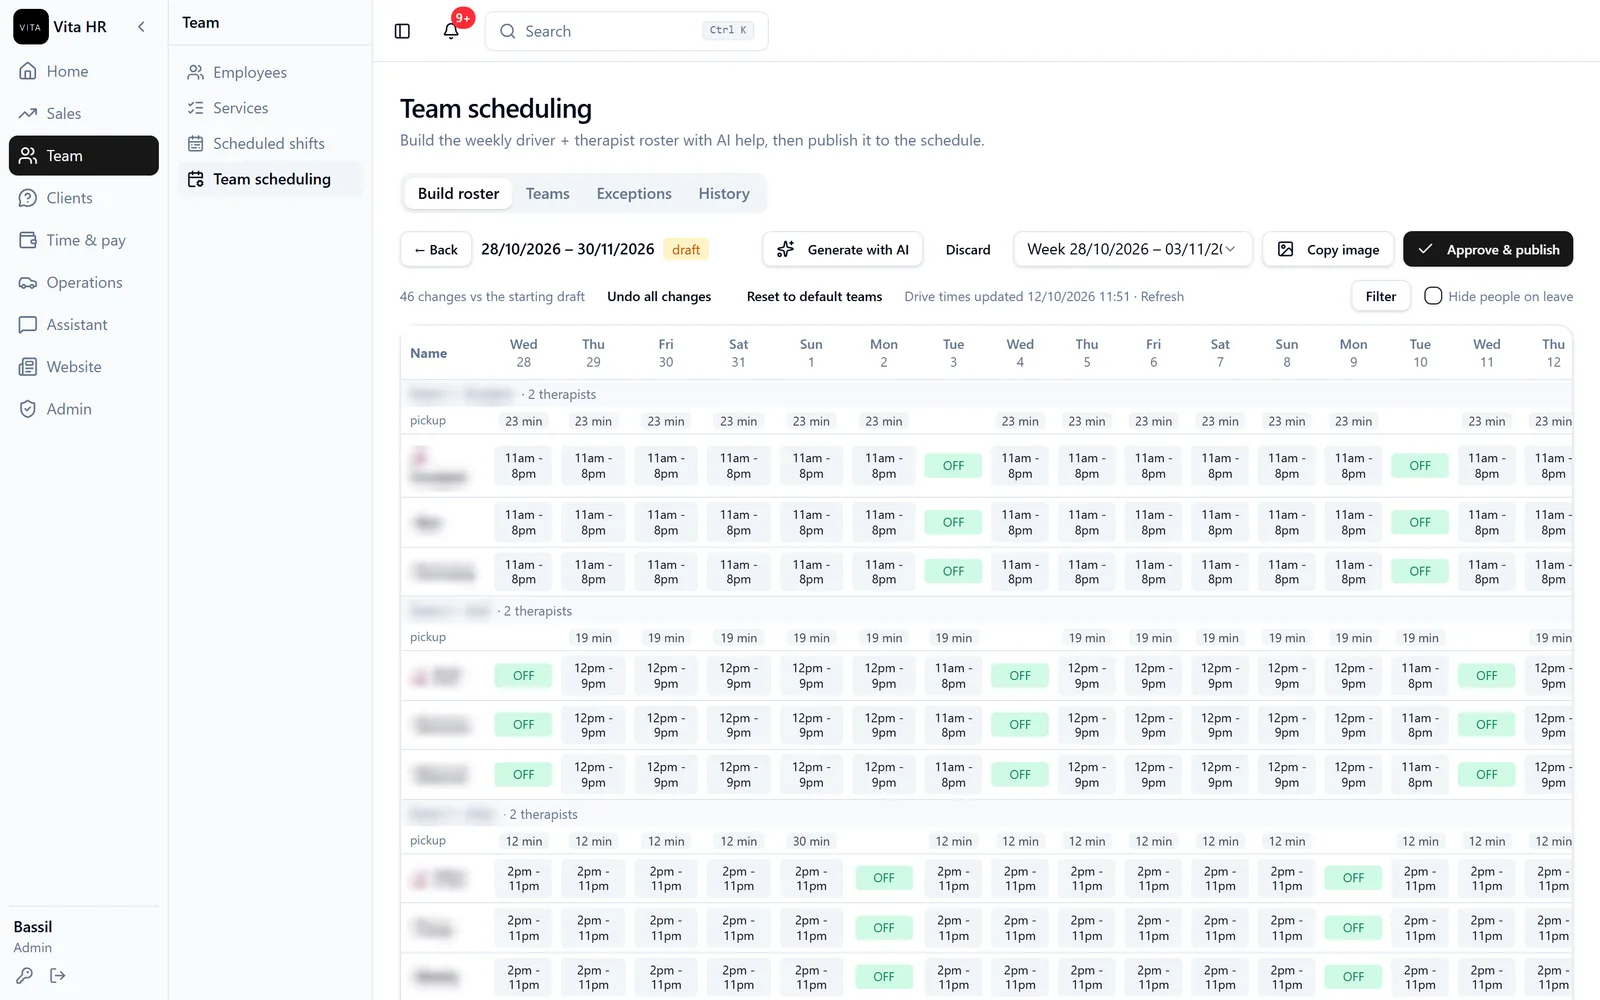Click the log out icon
Screen dimensions: 1600x1000
coord(58,976)
